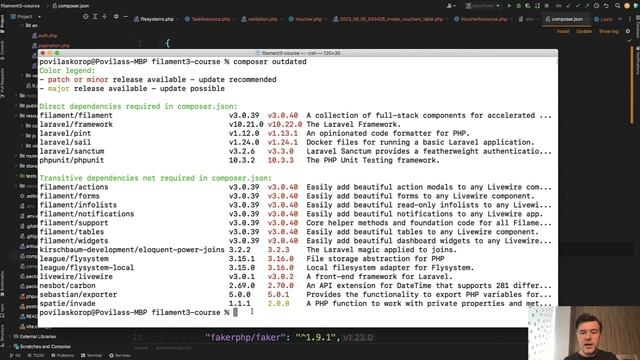Click sebastian/exporter line in terminal
This screenshot has width=640, height=360.
click(296, 295)
